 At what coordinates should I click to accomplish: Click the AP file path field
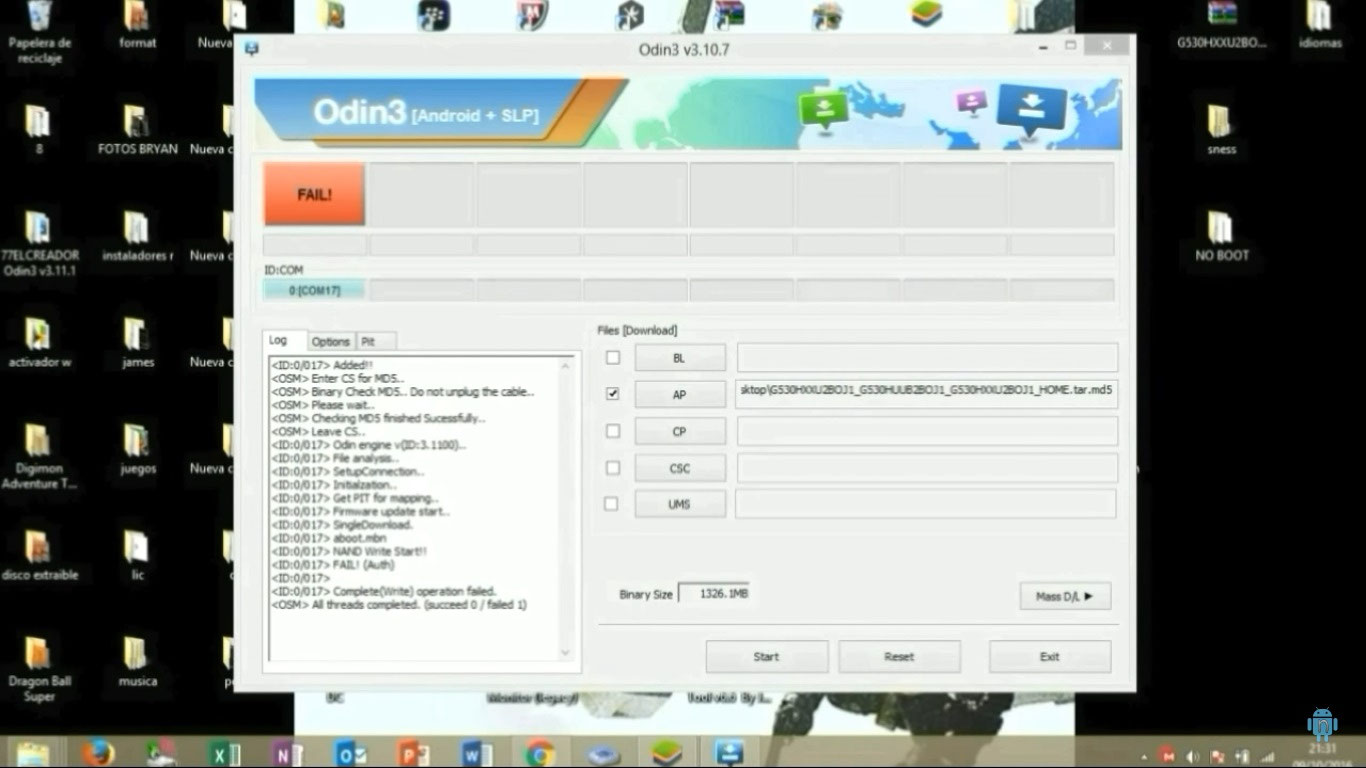(x=925, y=391)
